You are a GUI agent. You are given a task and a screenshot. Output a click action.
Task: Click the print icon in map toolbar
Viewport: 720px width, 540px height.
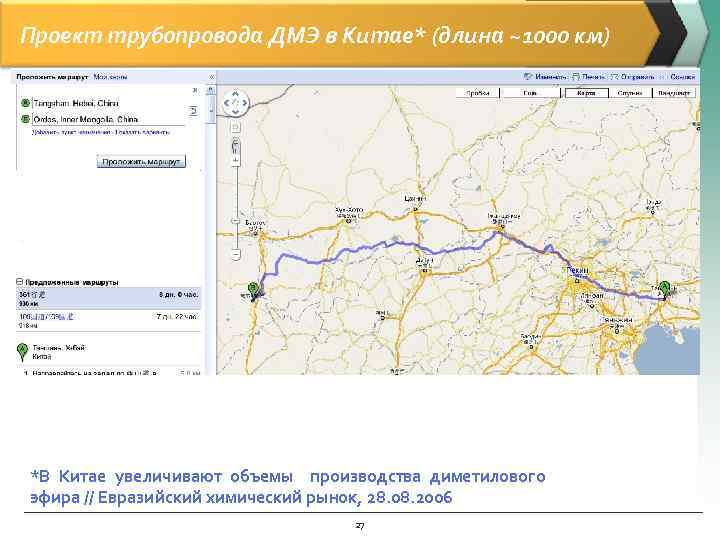coord(576,77)
